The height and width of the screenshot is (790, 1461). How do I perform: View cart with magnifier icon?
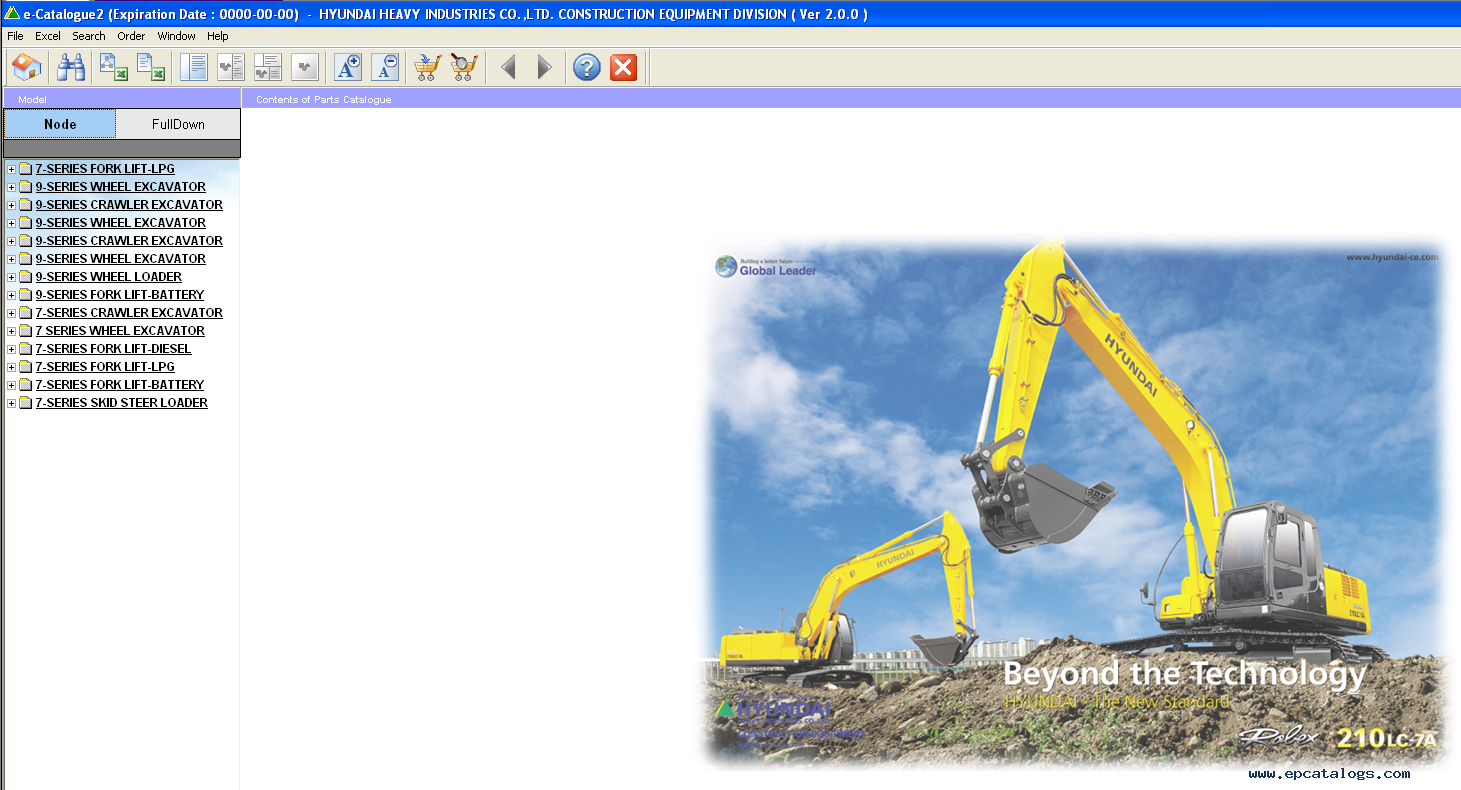(464, 68)
